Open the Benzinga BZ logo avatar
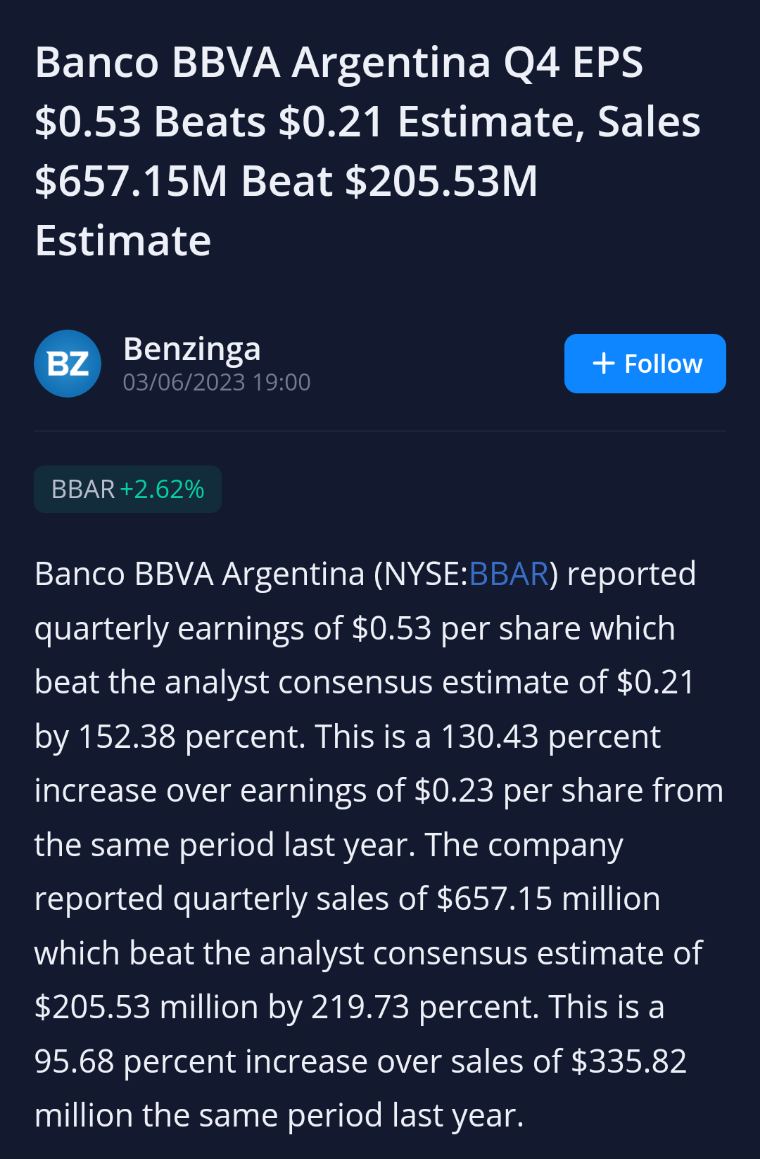Viewport: 760px width, 1159px height. click(67, 364)
